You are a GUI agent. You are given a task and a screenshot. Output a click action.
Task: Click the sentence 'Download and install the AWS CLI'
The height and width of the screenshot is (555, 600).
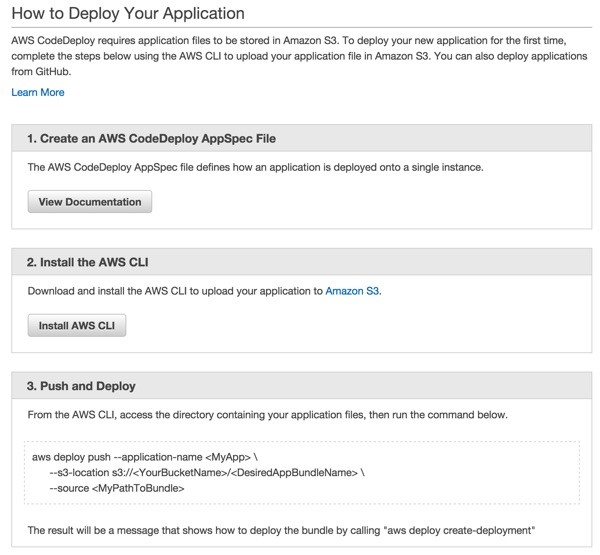tap(204, 291)
